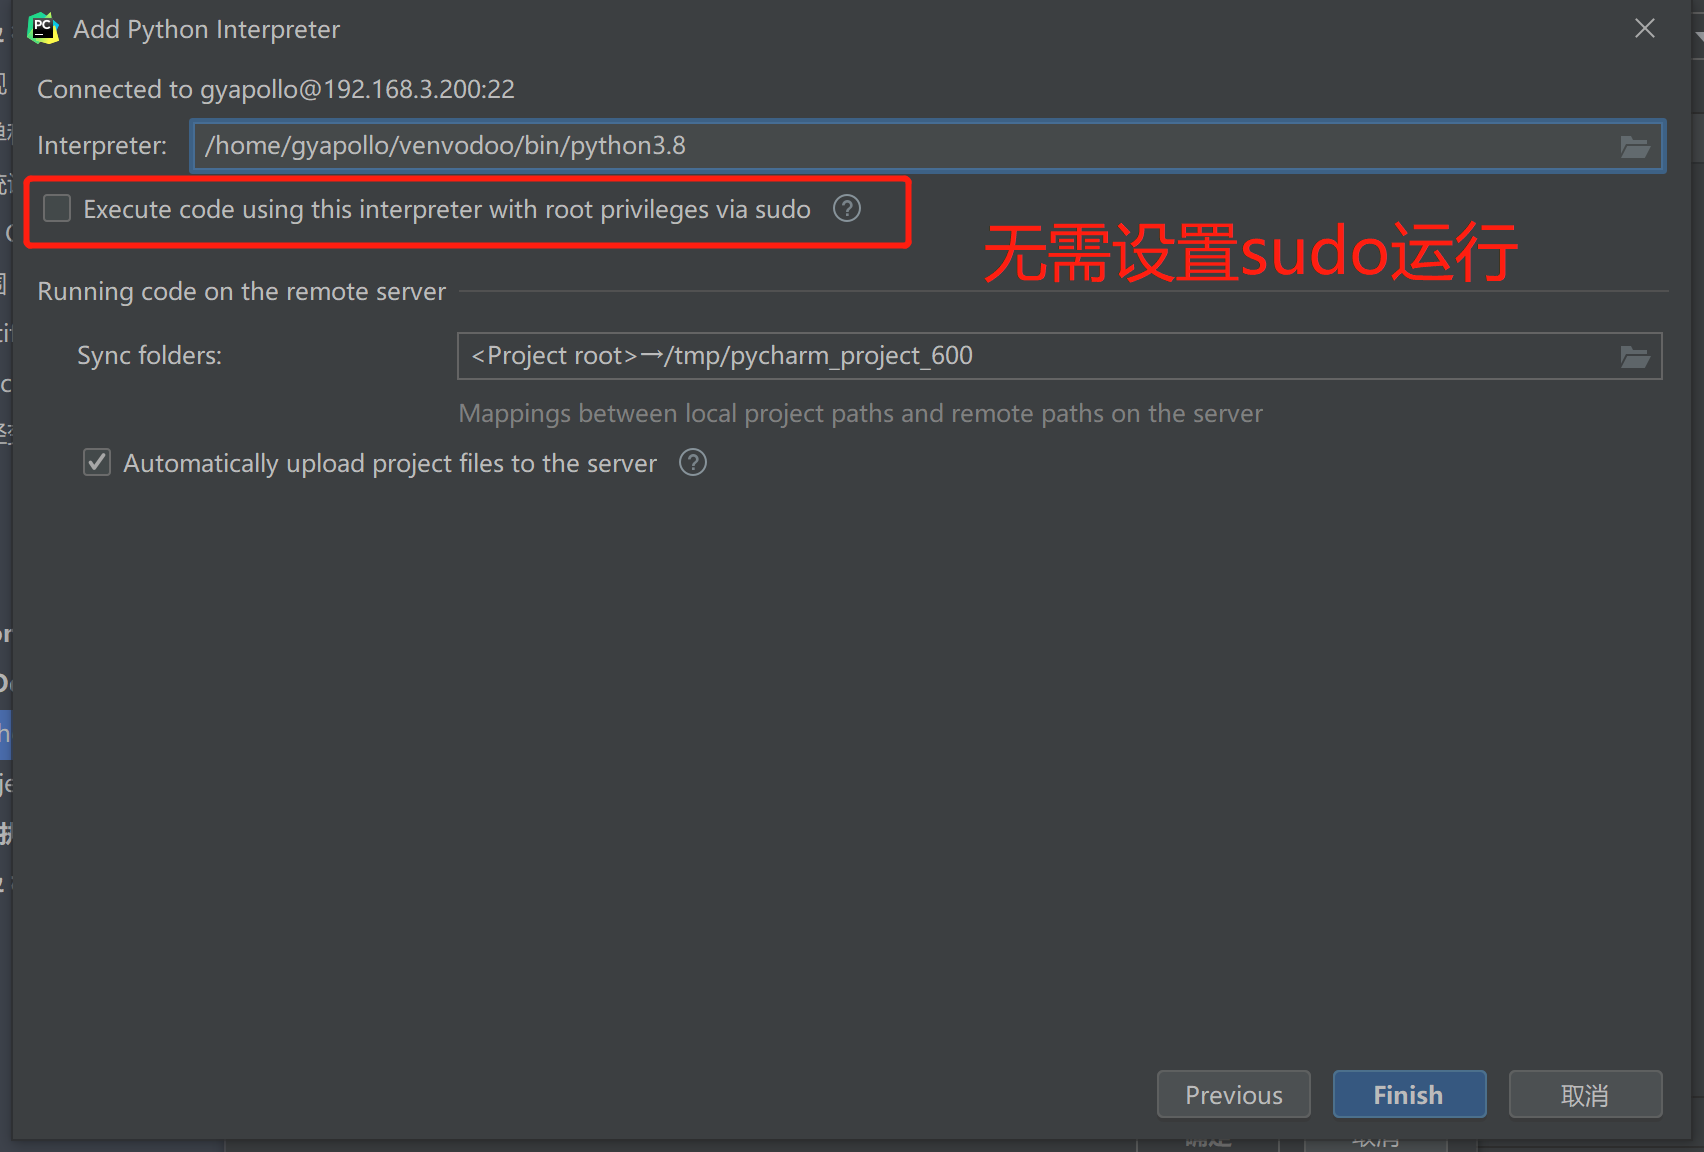Enable execute with root privileges via sudo checkbox

click(x=57, y=208)
